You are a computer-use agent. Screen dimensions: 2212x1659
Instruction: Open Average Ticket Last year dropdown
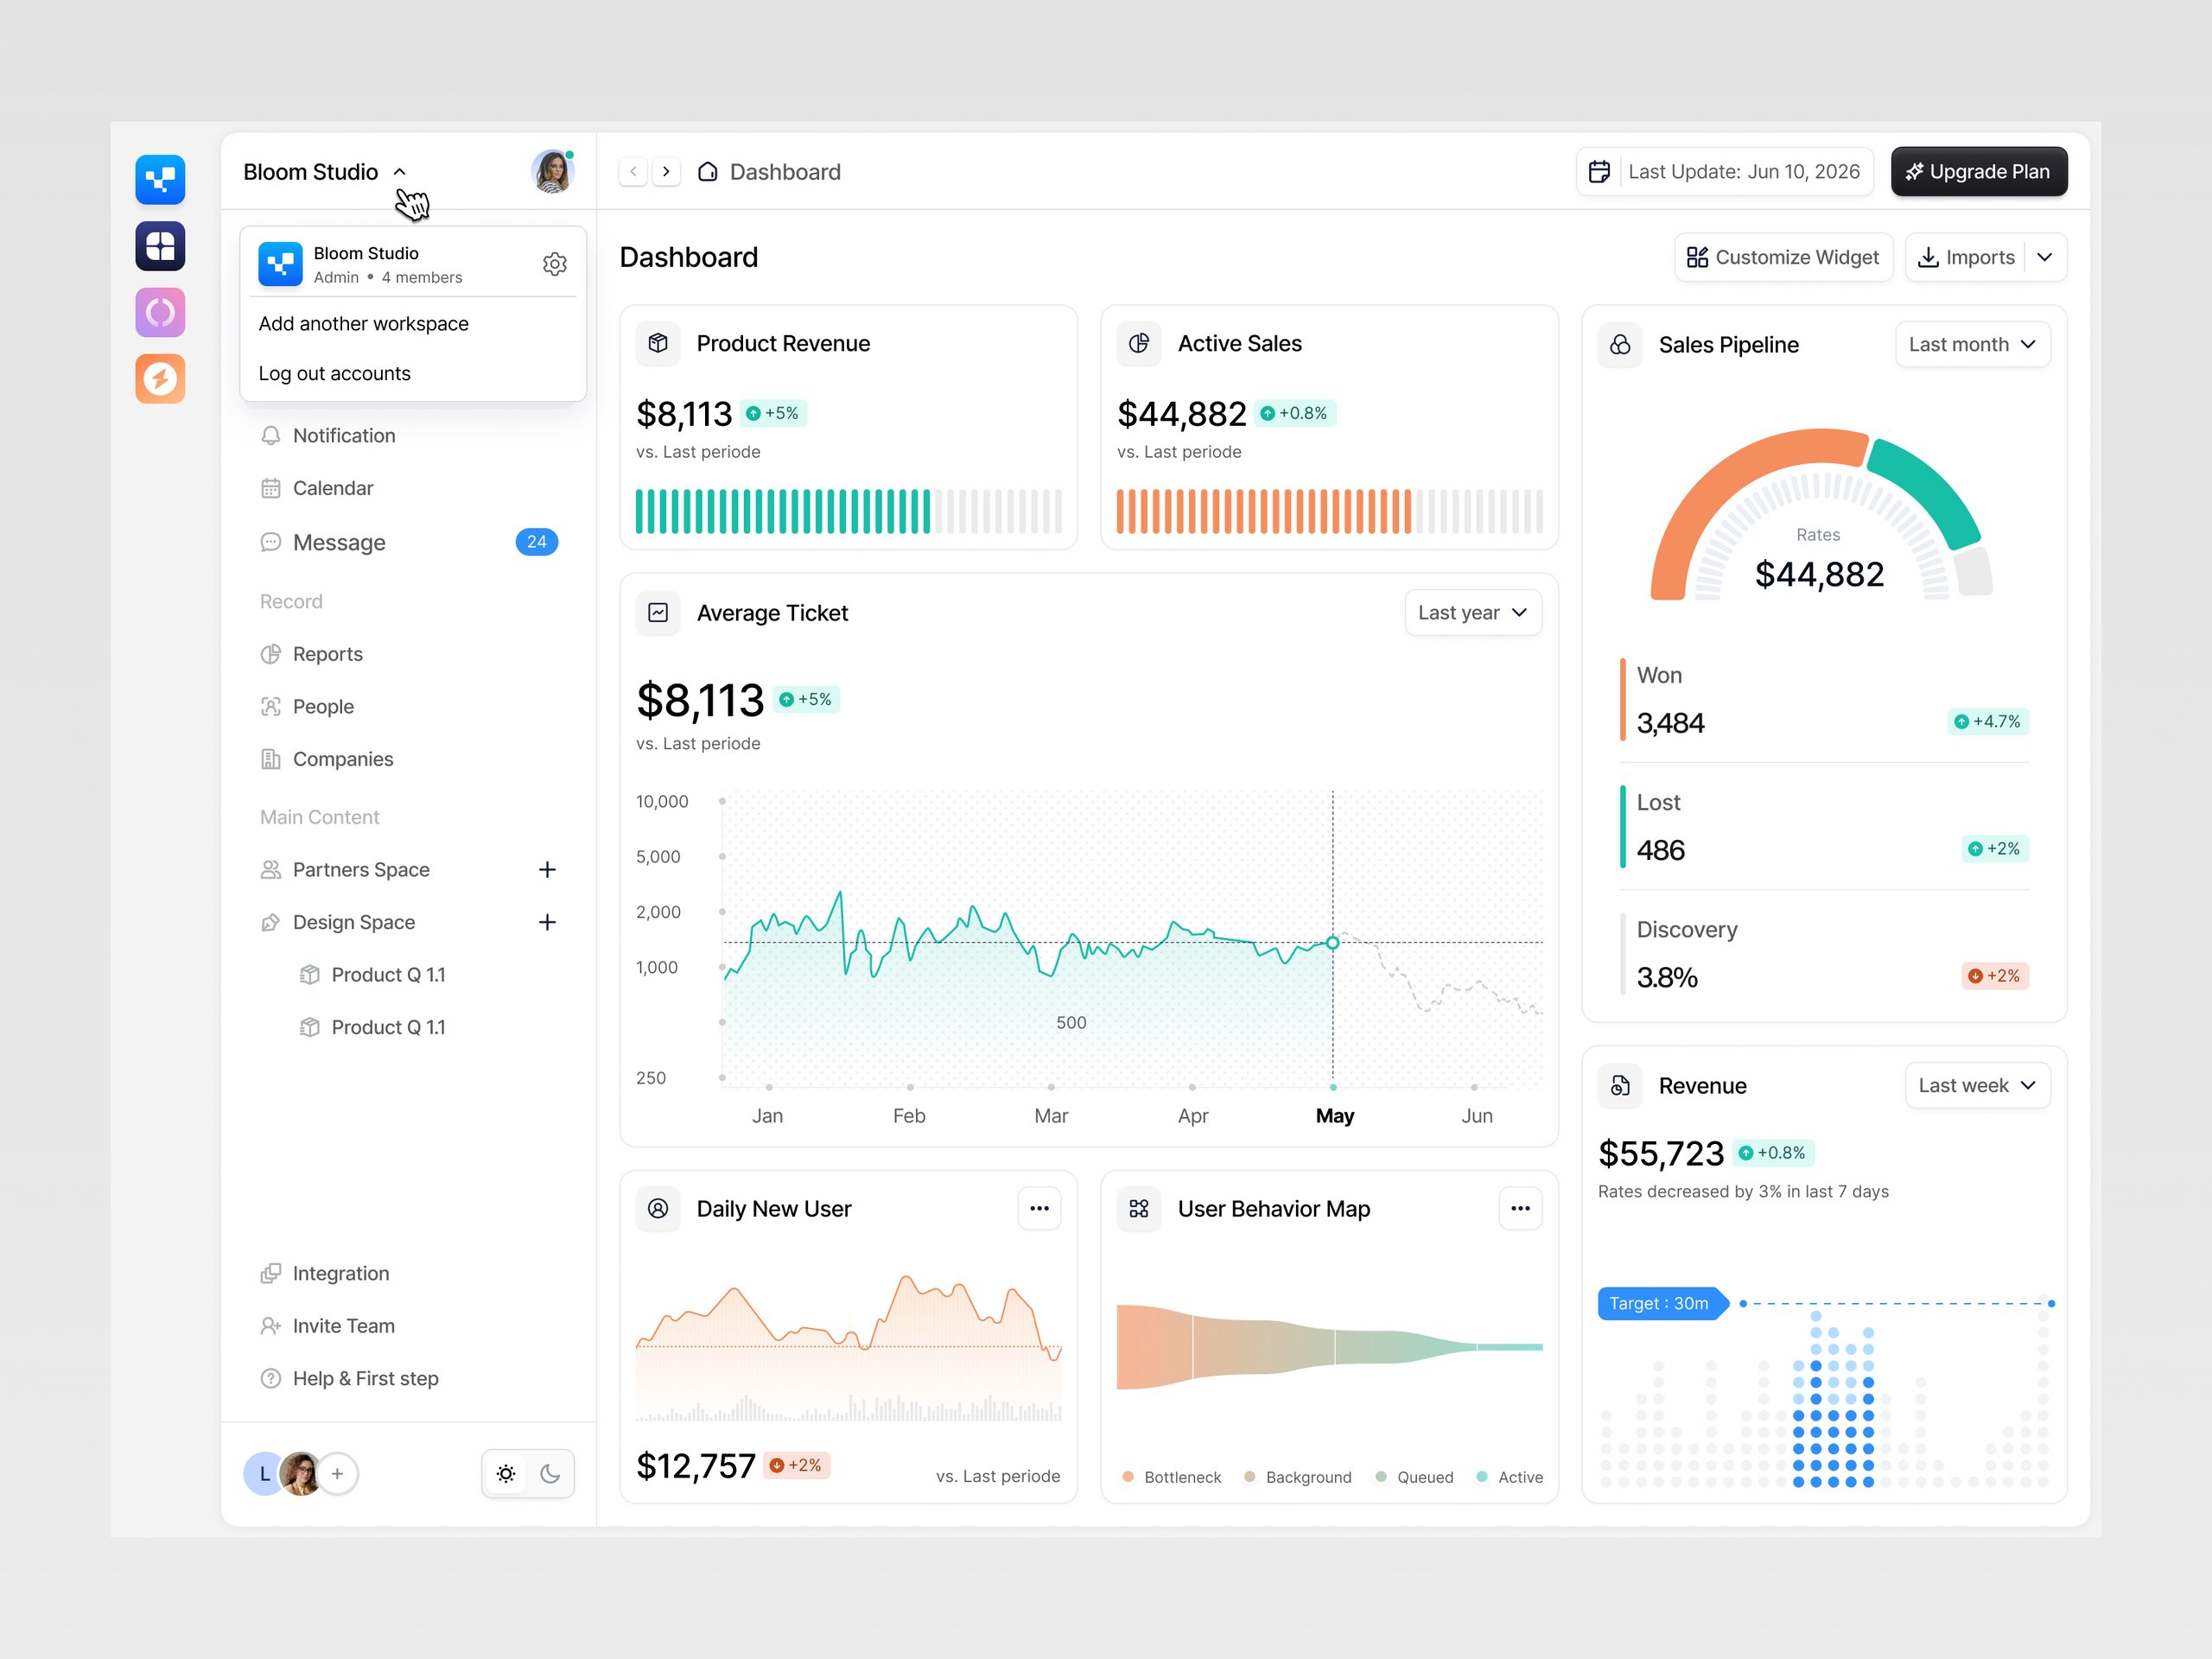point(1473,613)
